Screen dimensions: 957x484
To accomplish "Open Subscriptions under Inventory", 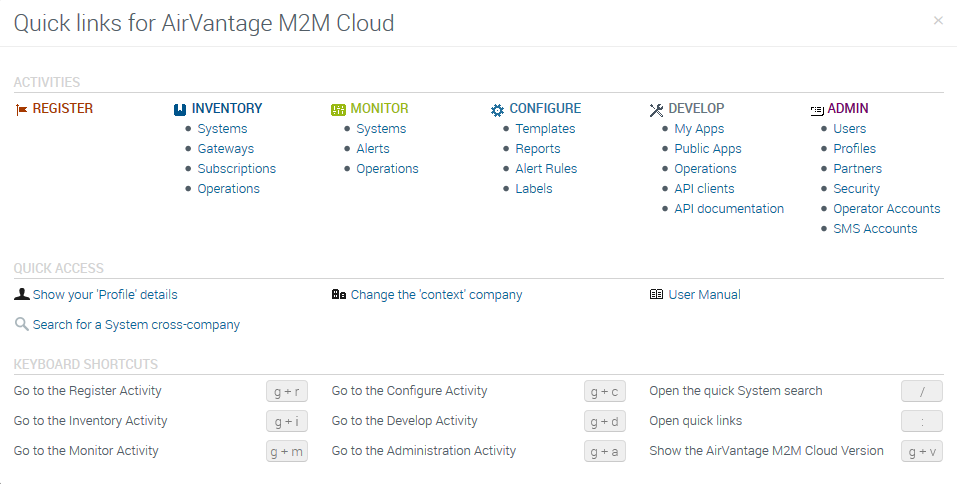I will pyautogui.click(x=237, y=169).
